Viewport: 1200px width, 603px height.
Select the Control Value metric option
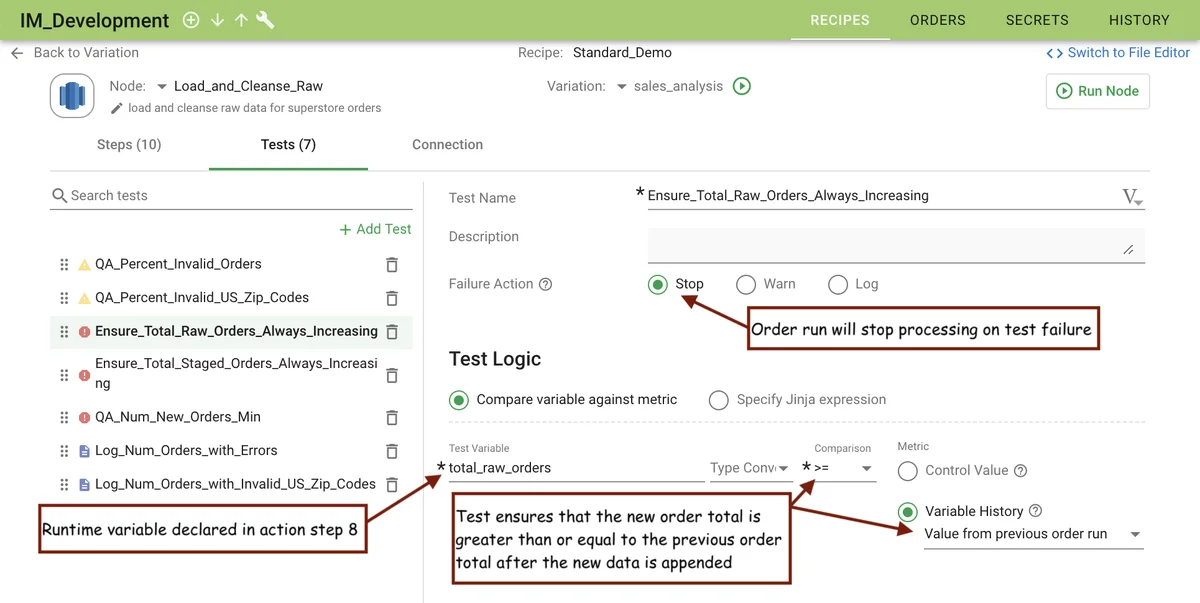point(908,470)
